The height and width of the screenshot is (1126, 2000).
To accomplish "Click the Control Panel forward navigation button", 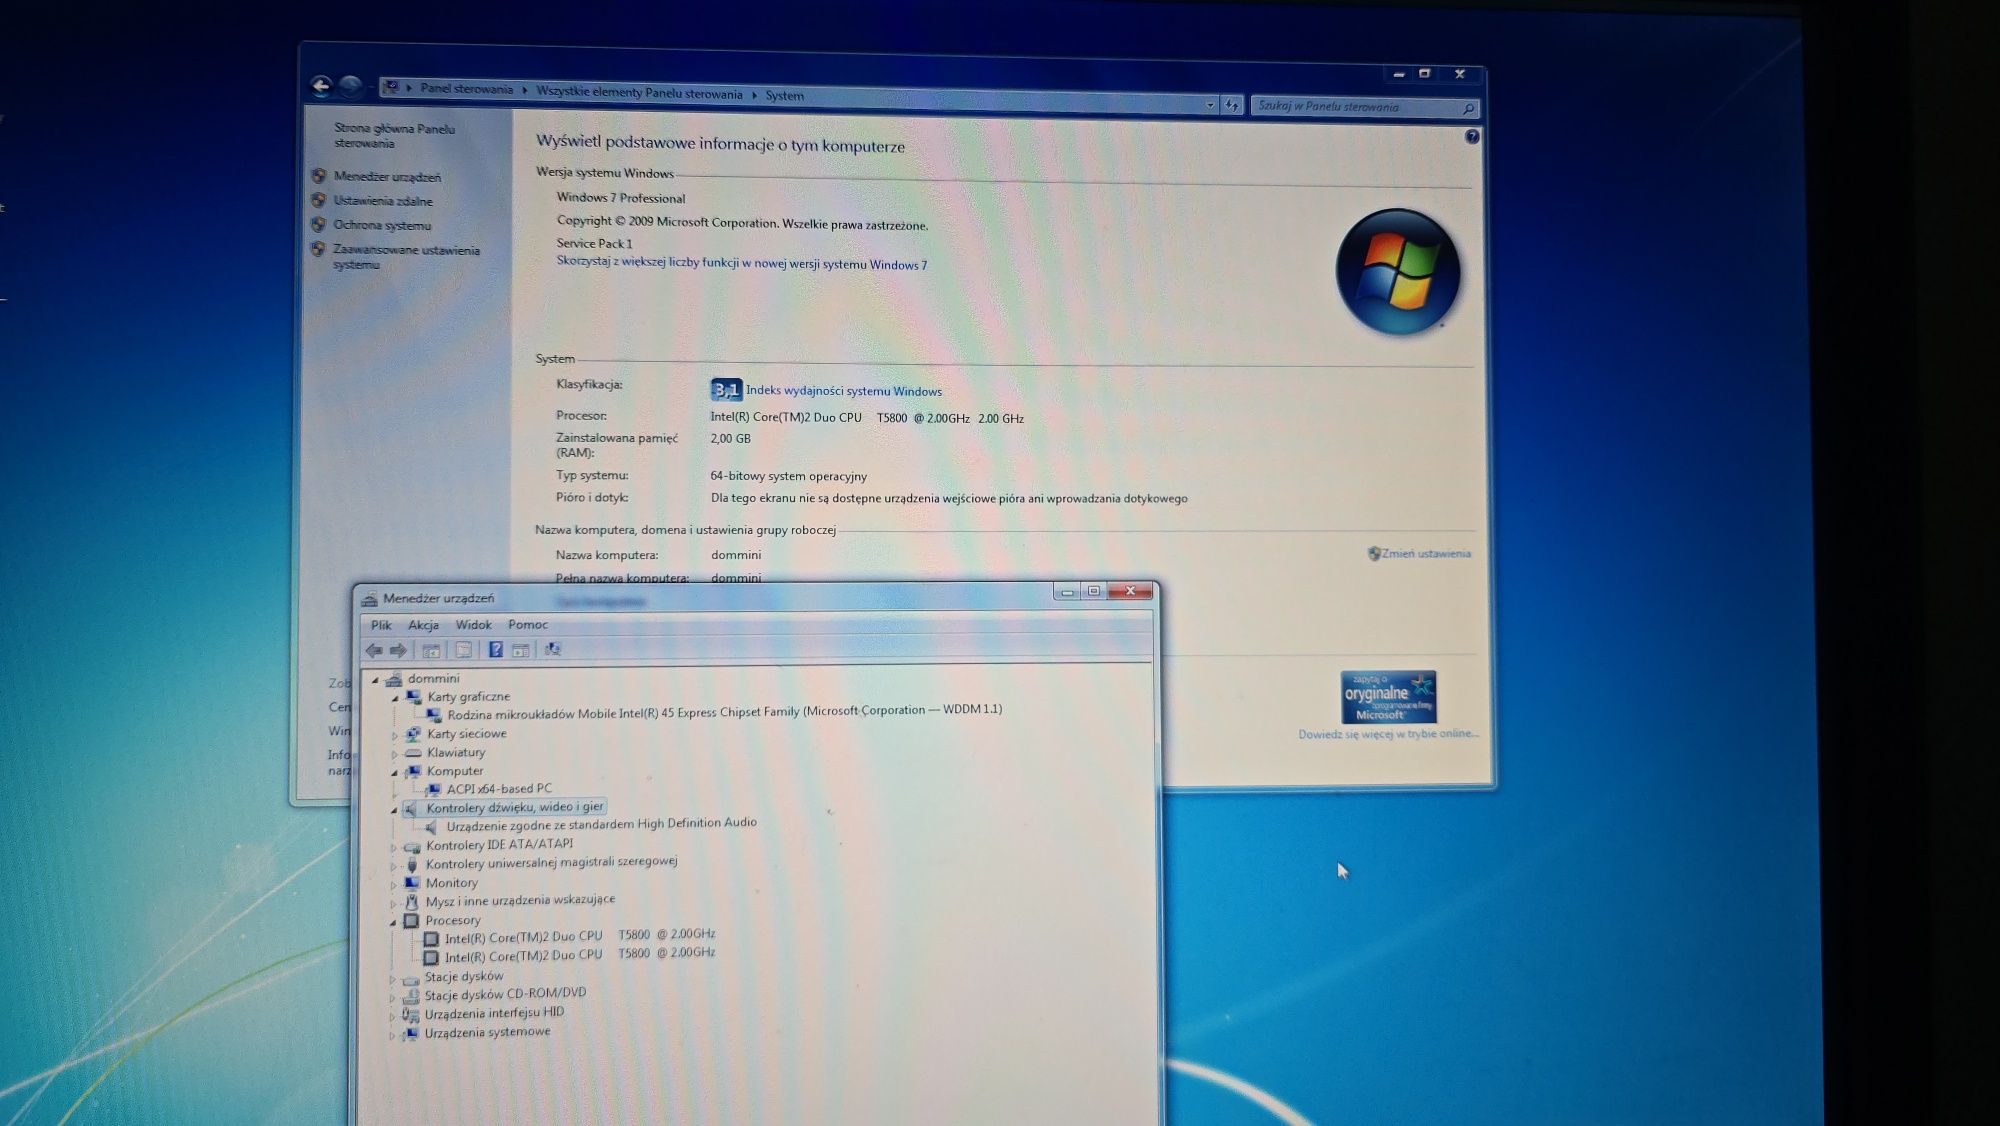I will tap(350, 86).
